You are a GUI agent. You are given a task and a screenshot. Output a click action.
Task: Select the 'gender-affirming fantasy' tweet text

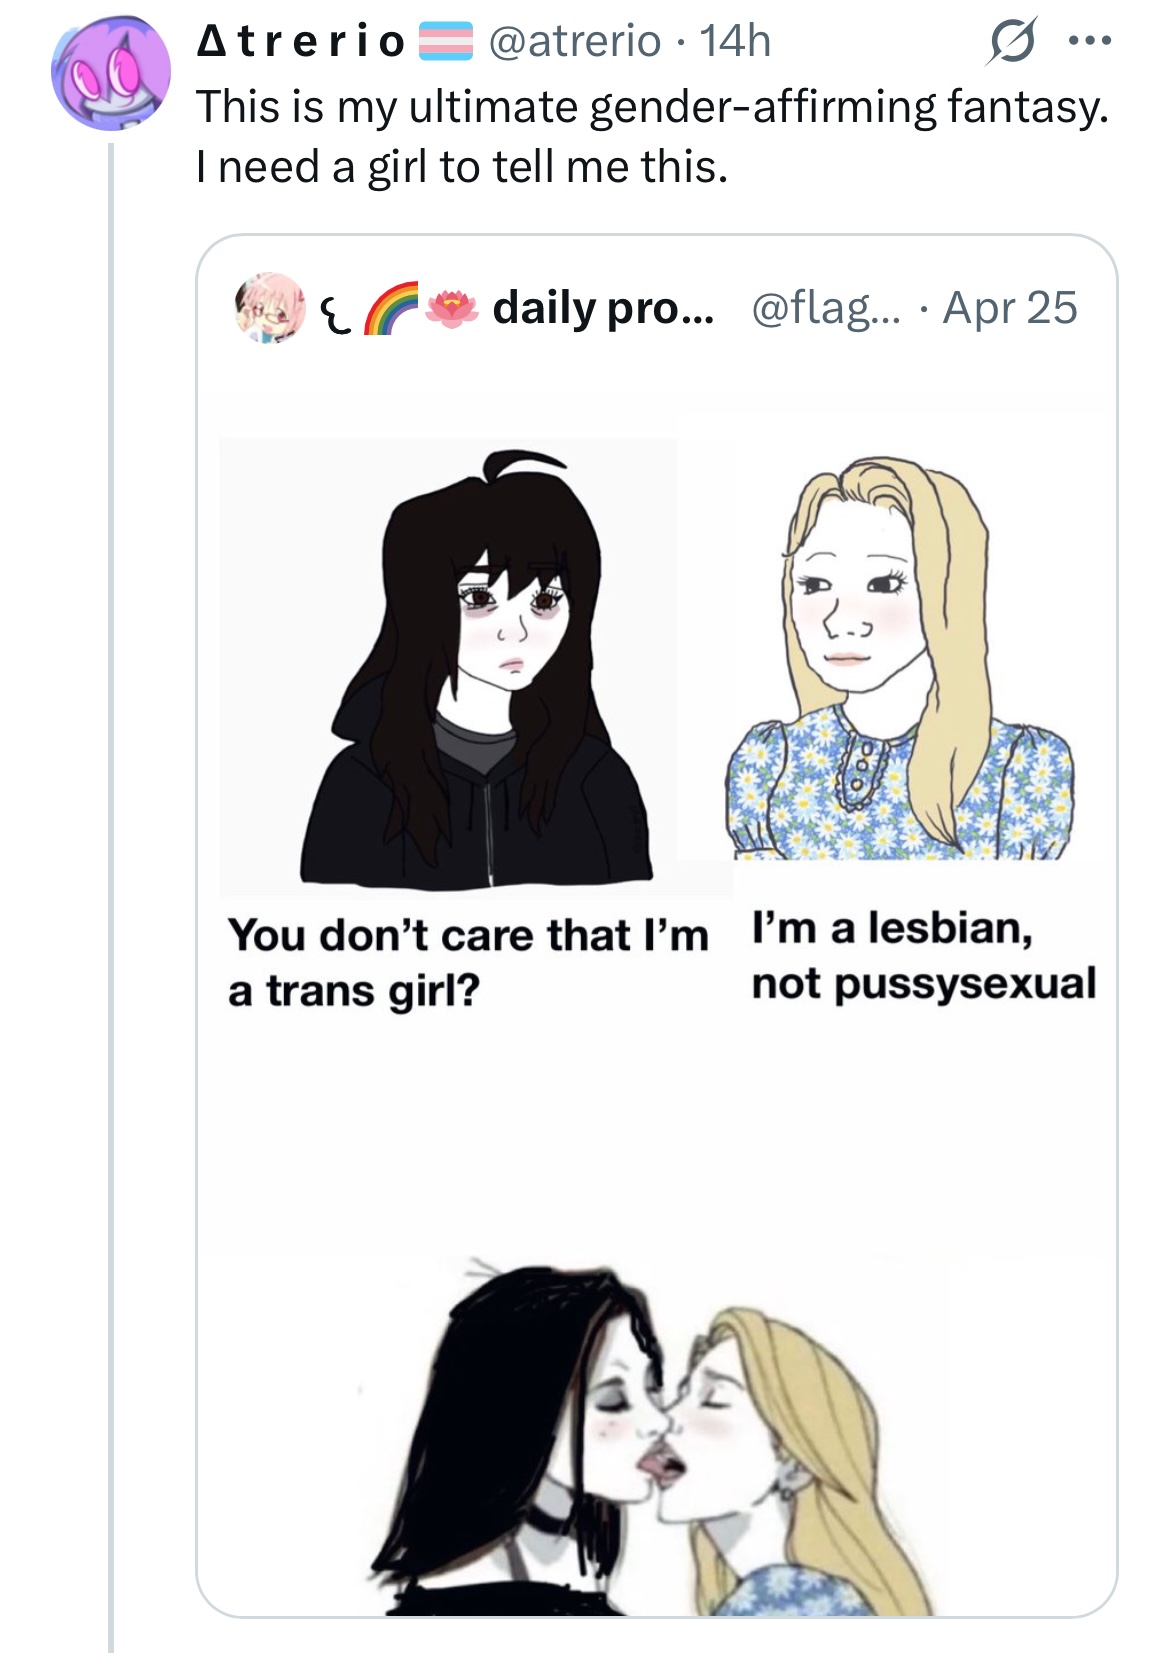(x=848, y=107)
